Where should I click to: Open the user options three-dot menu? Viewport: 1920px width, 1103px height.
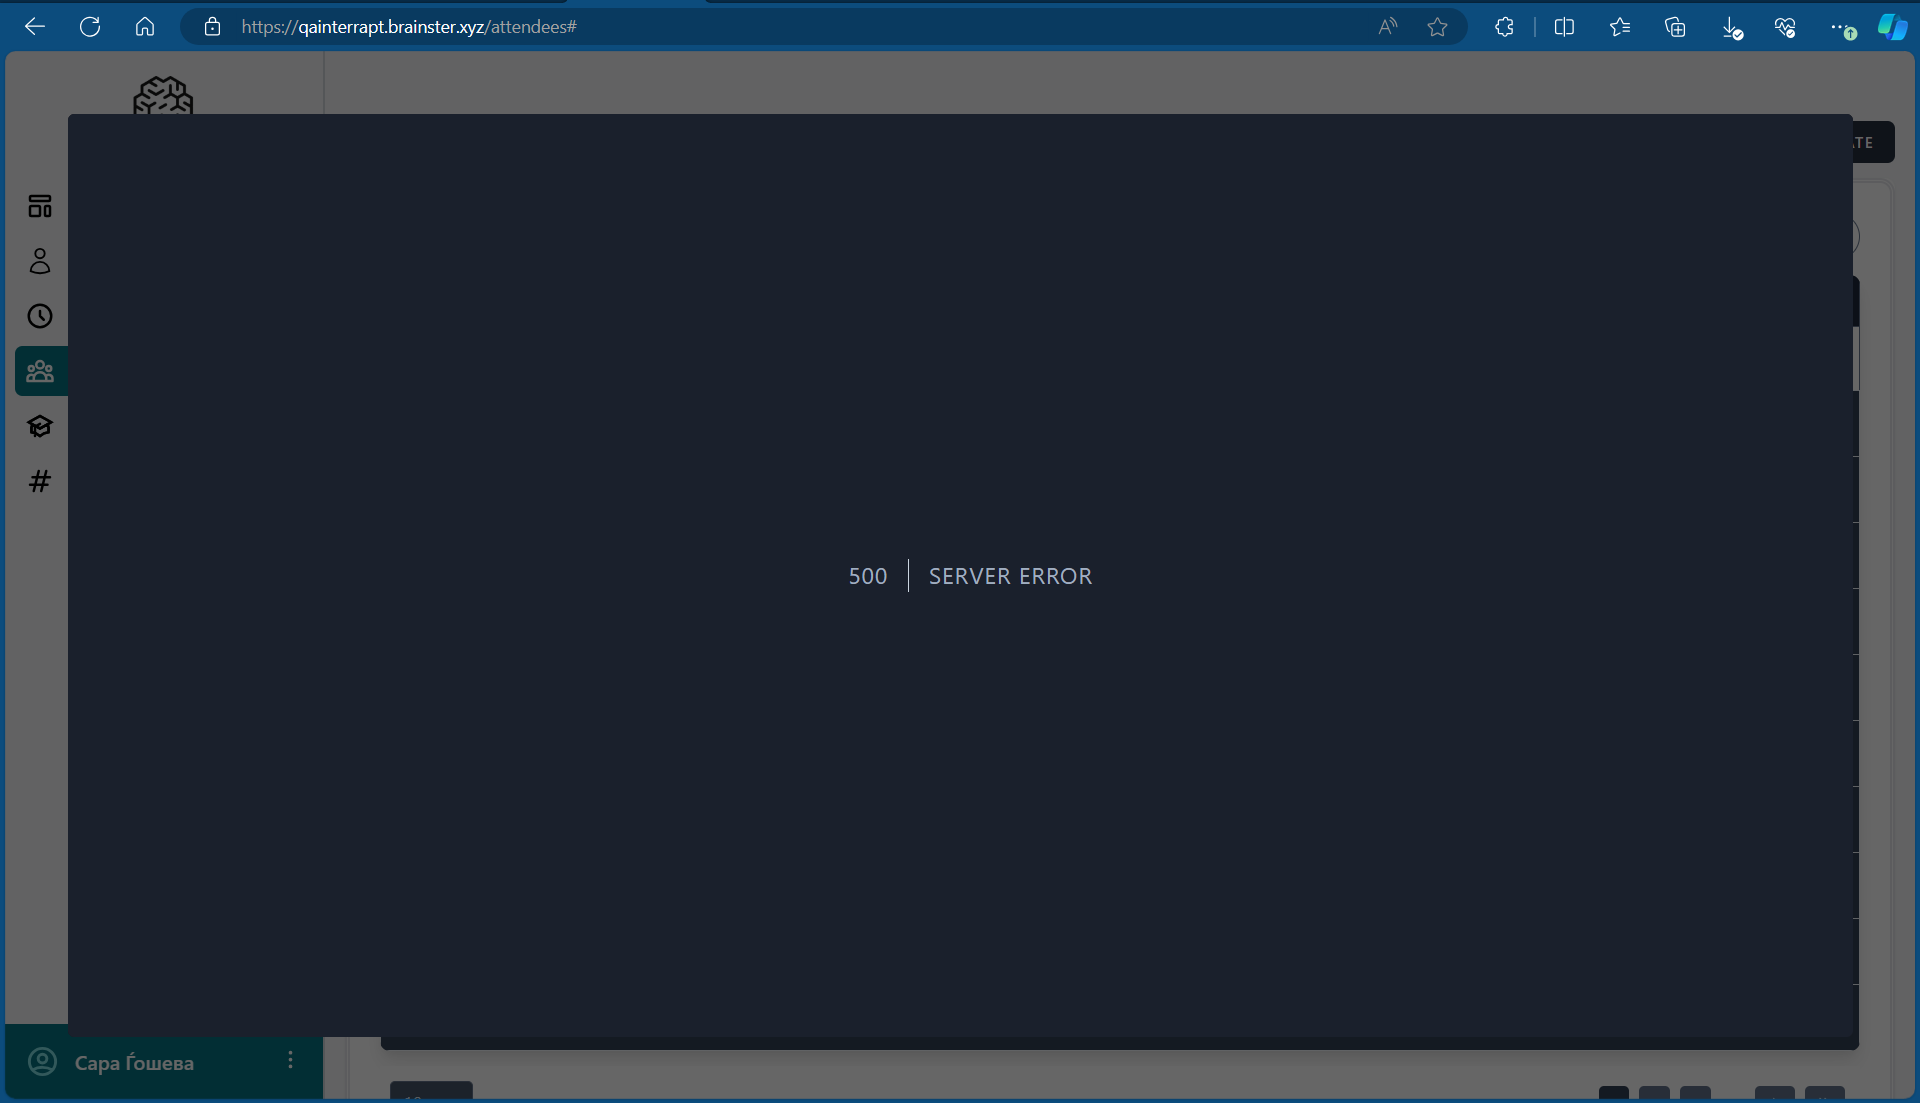(290, 1060)
